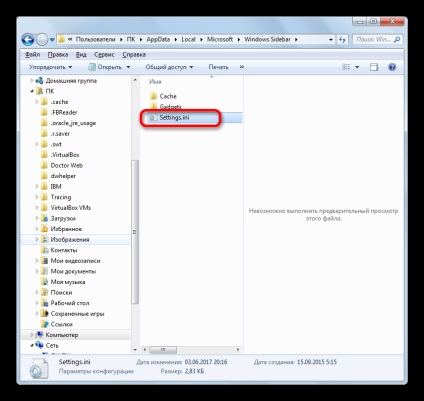Collapse the ПК tree node

pyautogui.click(x=32, y=91)
